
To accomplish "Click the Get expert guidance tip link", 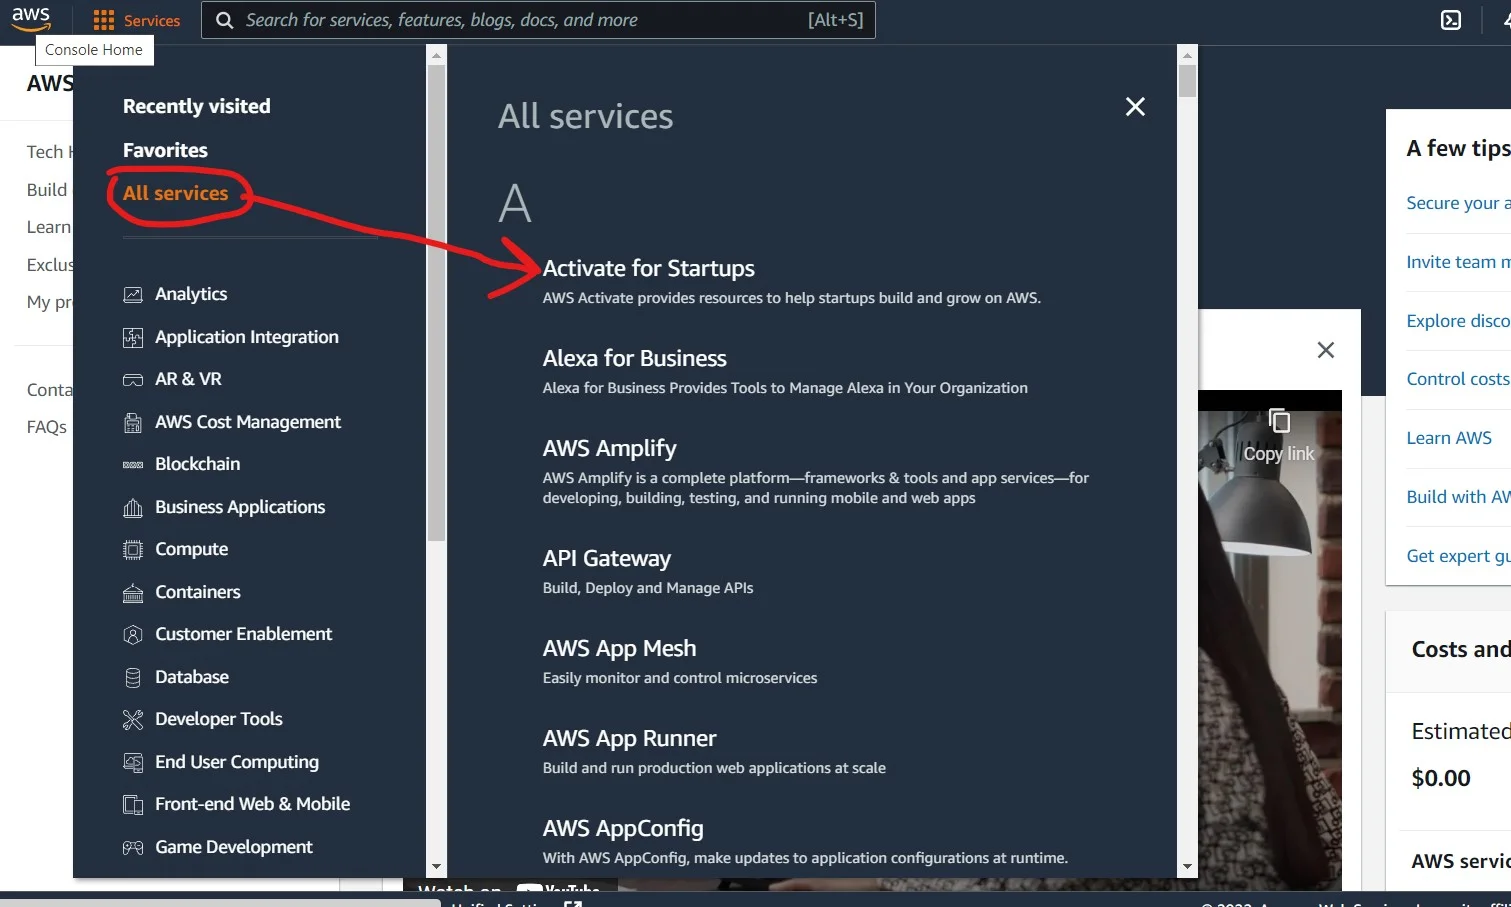I will [1458, 556].
